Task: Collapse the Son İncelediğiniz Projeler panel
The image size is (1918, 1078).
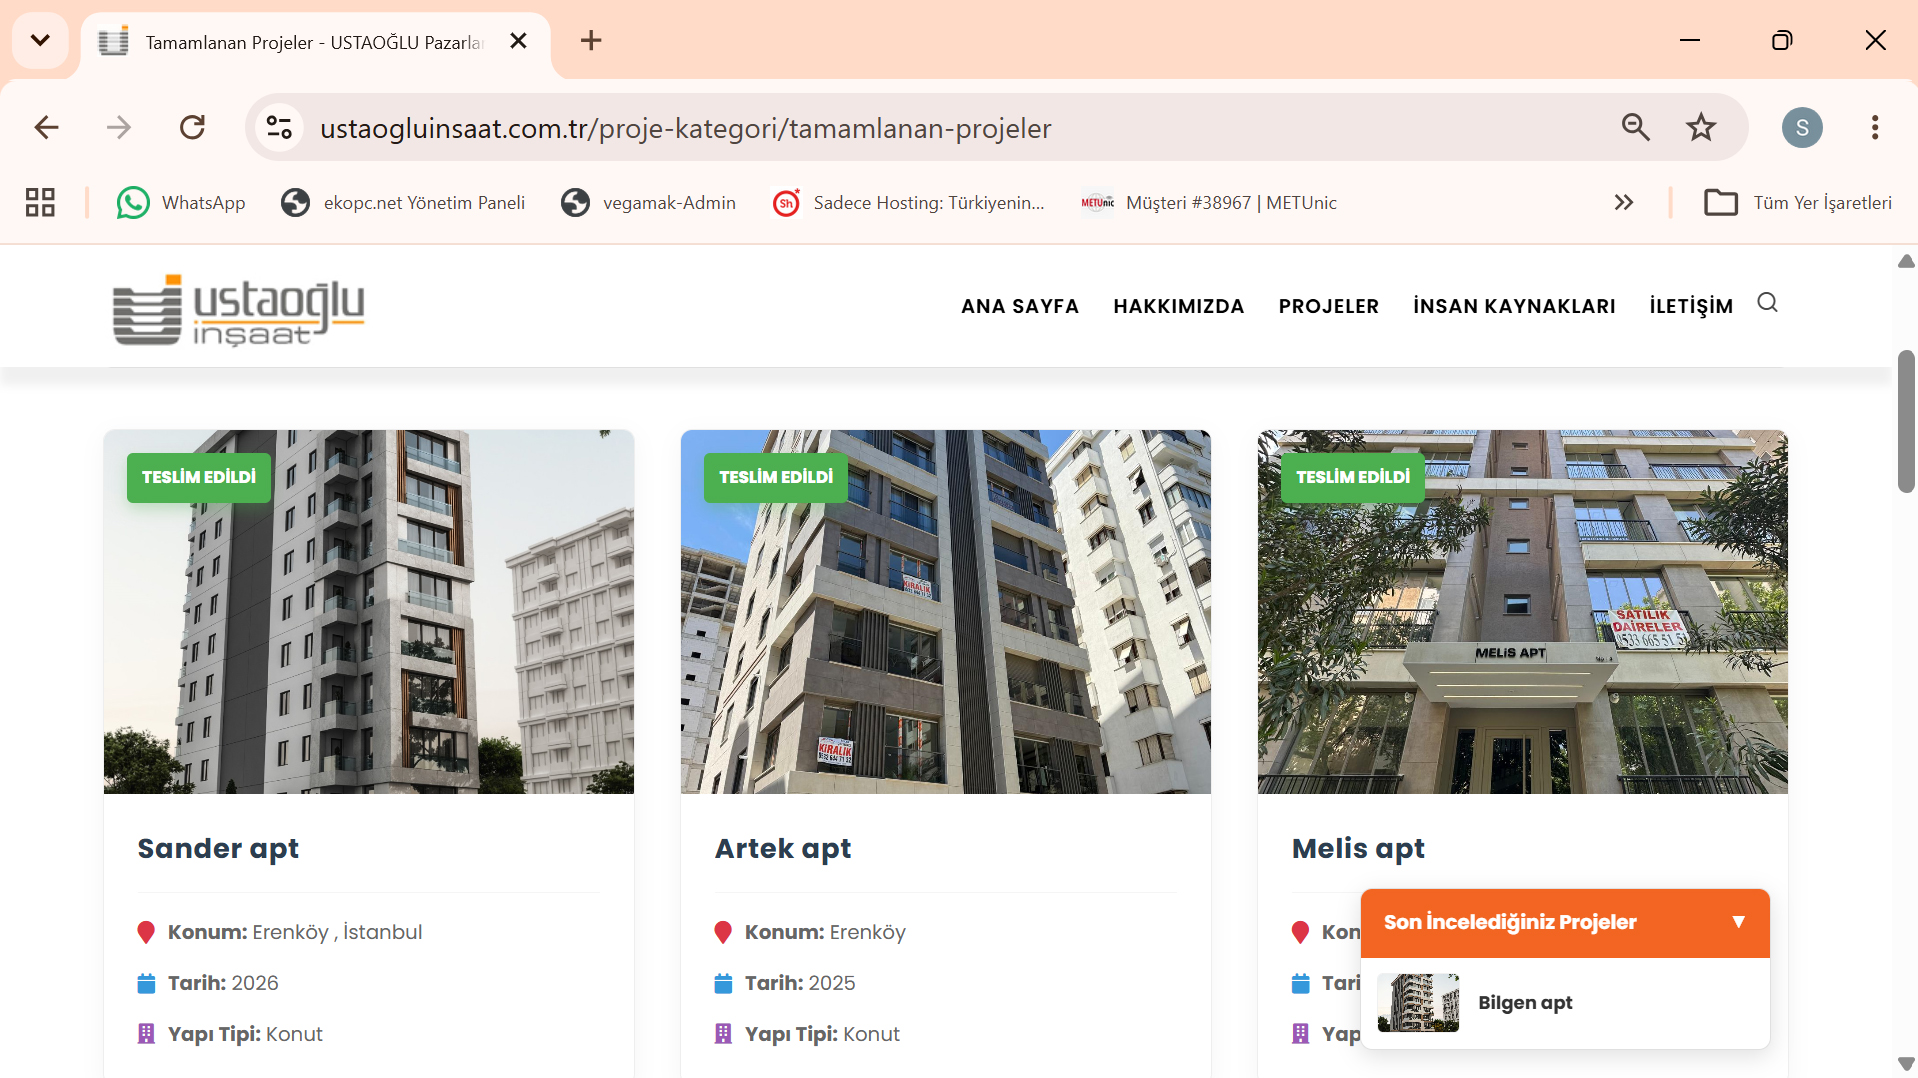Action: 1738,922
